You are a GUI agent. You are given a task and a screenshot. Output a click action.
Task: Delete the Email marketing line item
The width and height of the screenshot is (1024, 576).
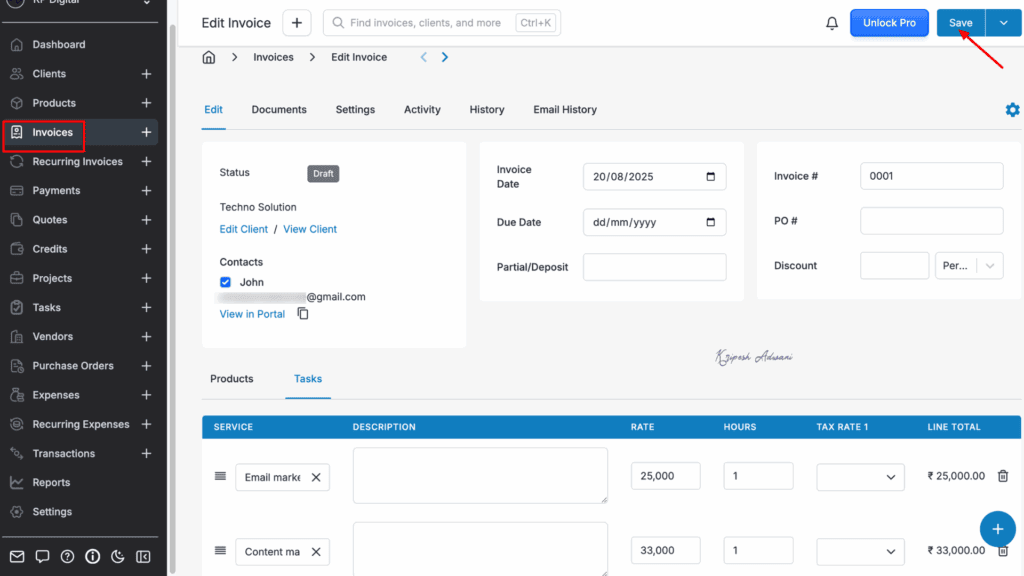[x=1003, y=476]
